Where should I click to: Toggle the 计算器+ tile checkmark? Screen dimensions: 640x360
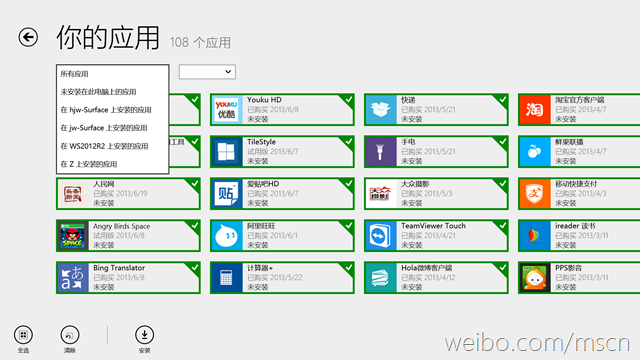(348, 268)
